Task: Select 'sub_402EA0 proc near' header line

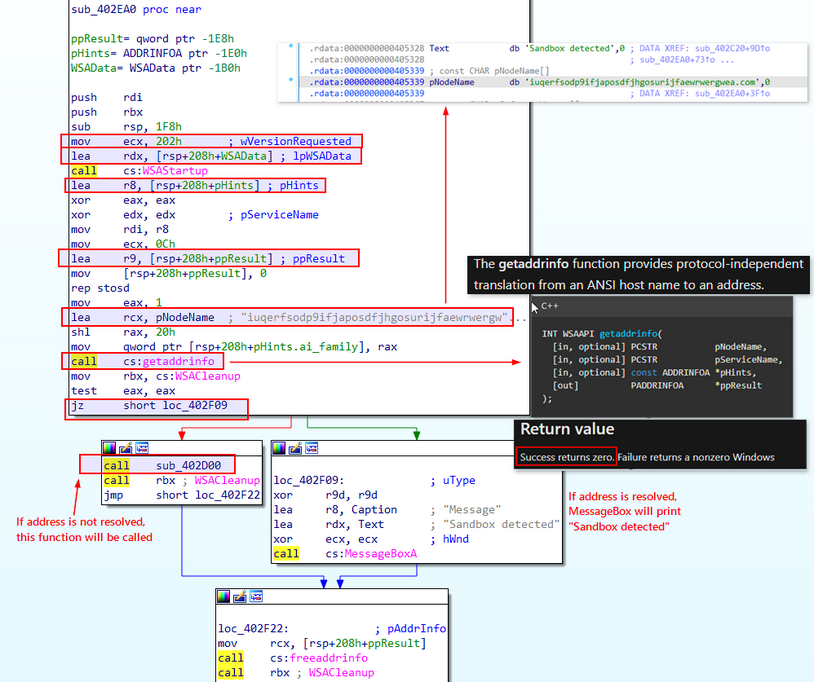Action: click(x=136, y=9)
